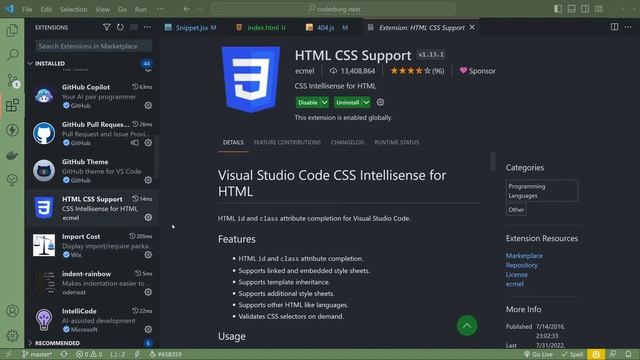Open the Changelog tab
Viewport: 640px width, 360px height.
(x=347, y=142)
